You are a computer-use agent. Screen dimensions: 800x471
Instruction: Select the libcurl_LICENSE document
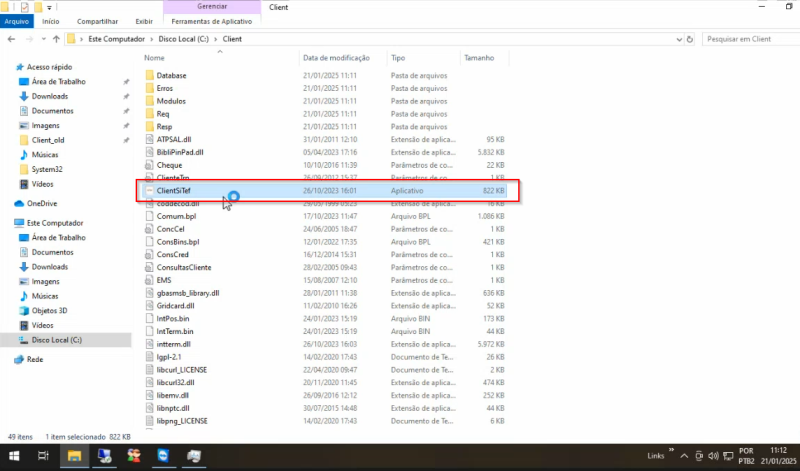[182, 369]
